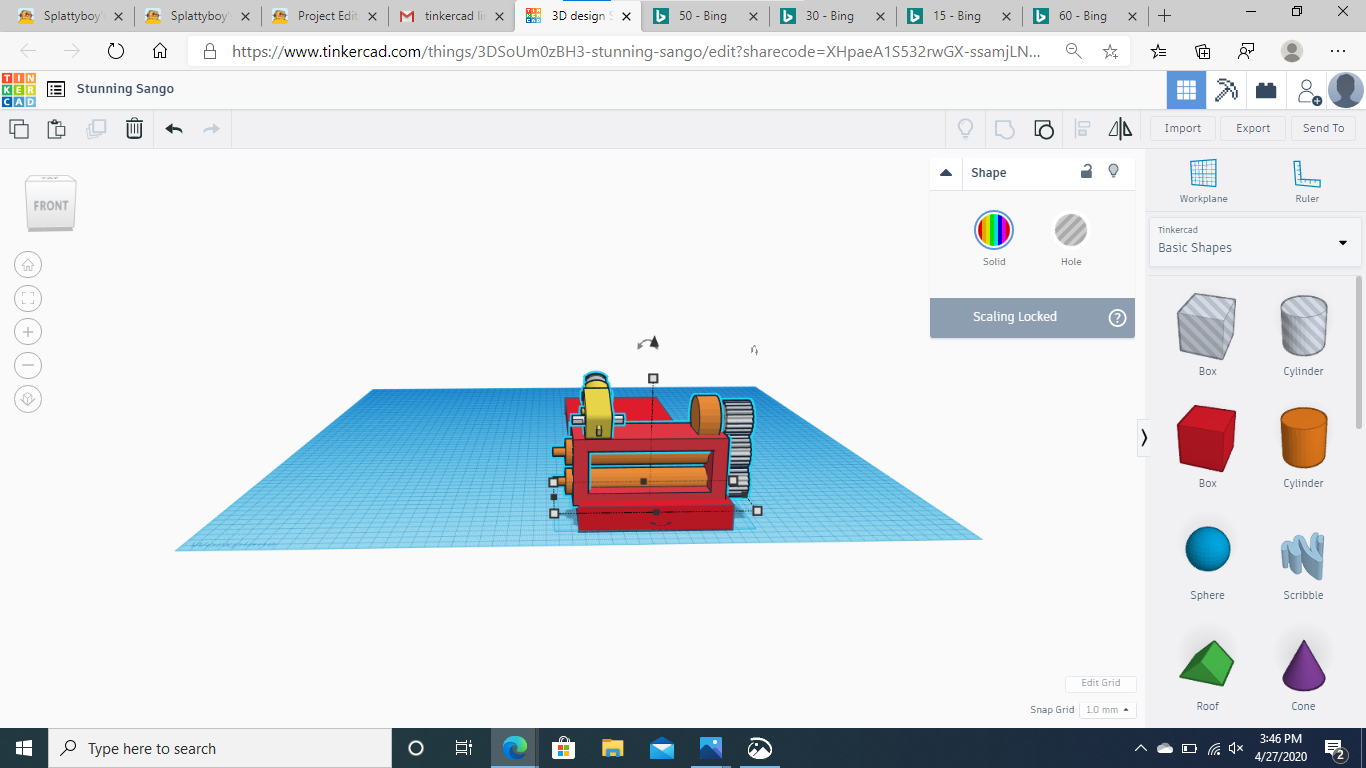Collapse the shapes sidebar with the chevron
Viewport: 1366px width, 768px height.
point(1144,438)
